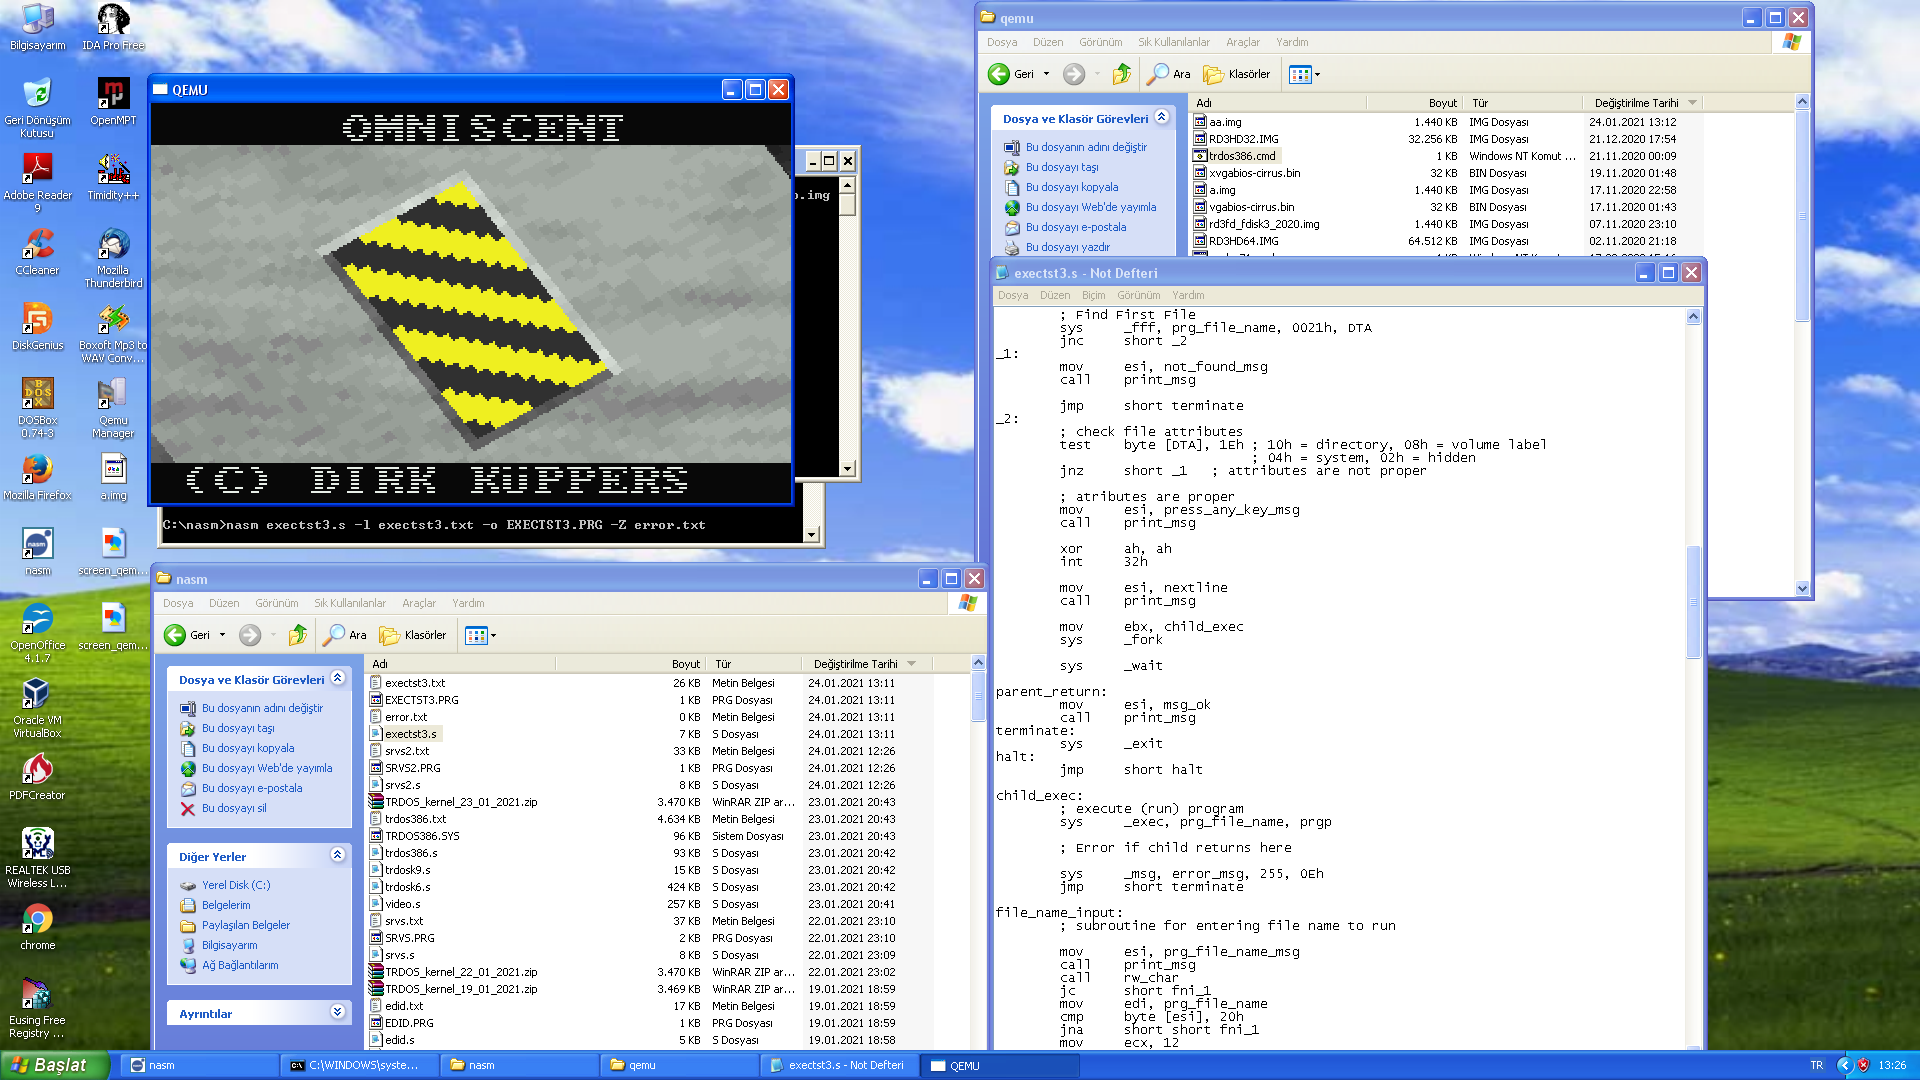
Task: Collapse Dosya ve Klasör Görevleri panel in qemu
Action: pyautogui.click(x=1162, y=117)
